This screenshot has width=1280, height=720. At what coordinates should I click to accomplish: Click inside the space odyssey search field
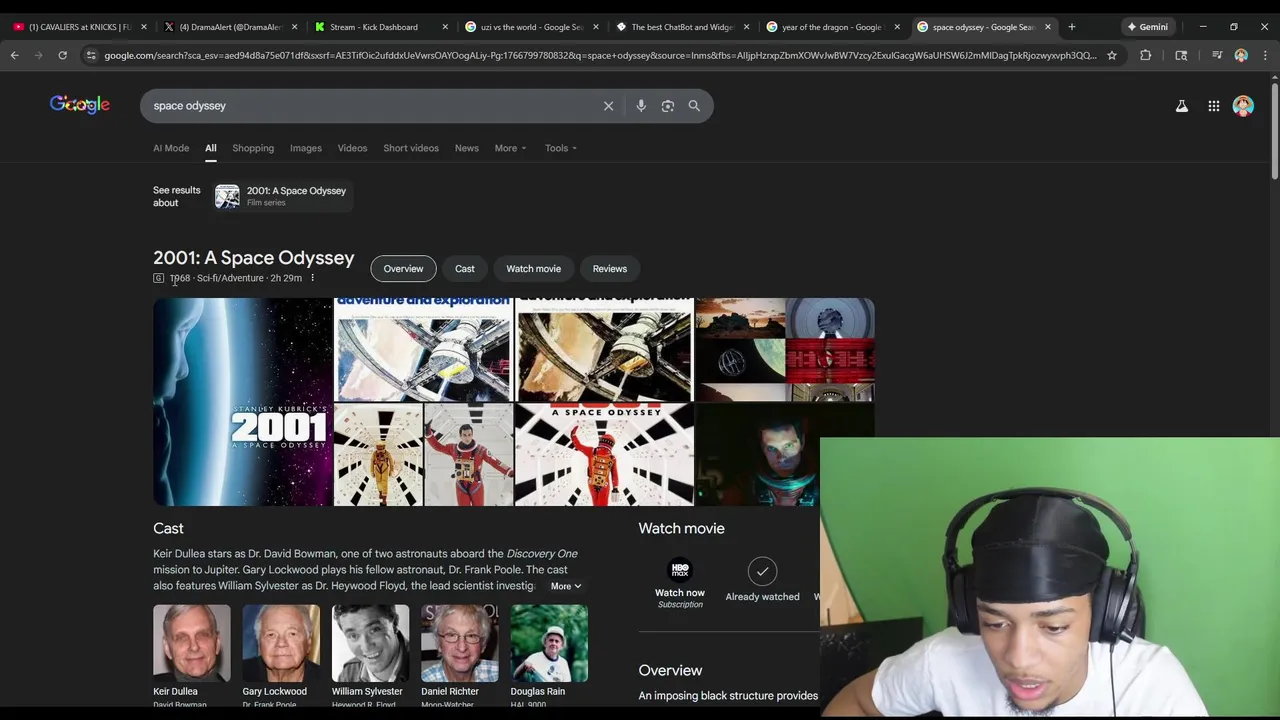click(370, 106)
